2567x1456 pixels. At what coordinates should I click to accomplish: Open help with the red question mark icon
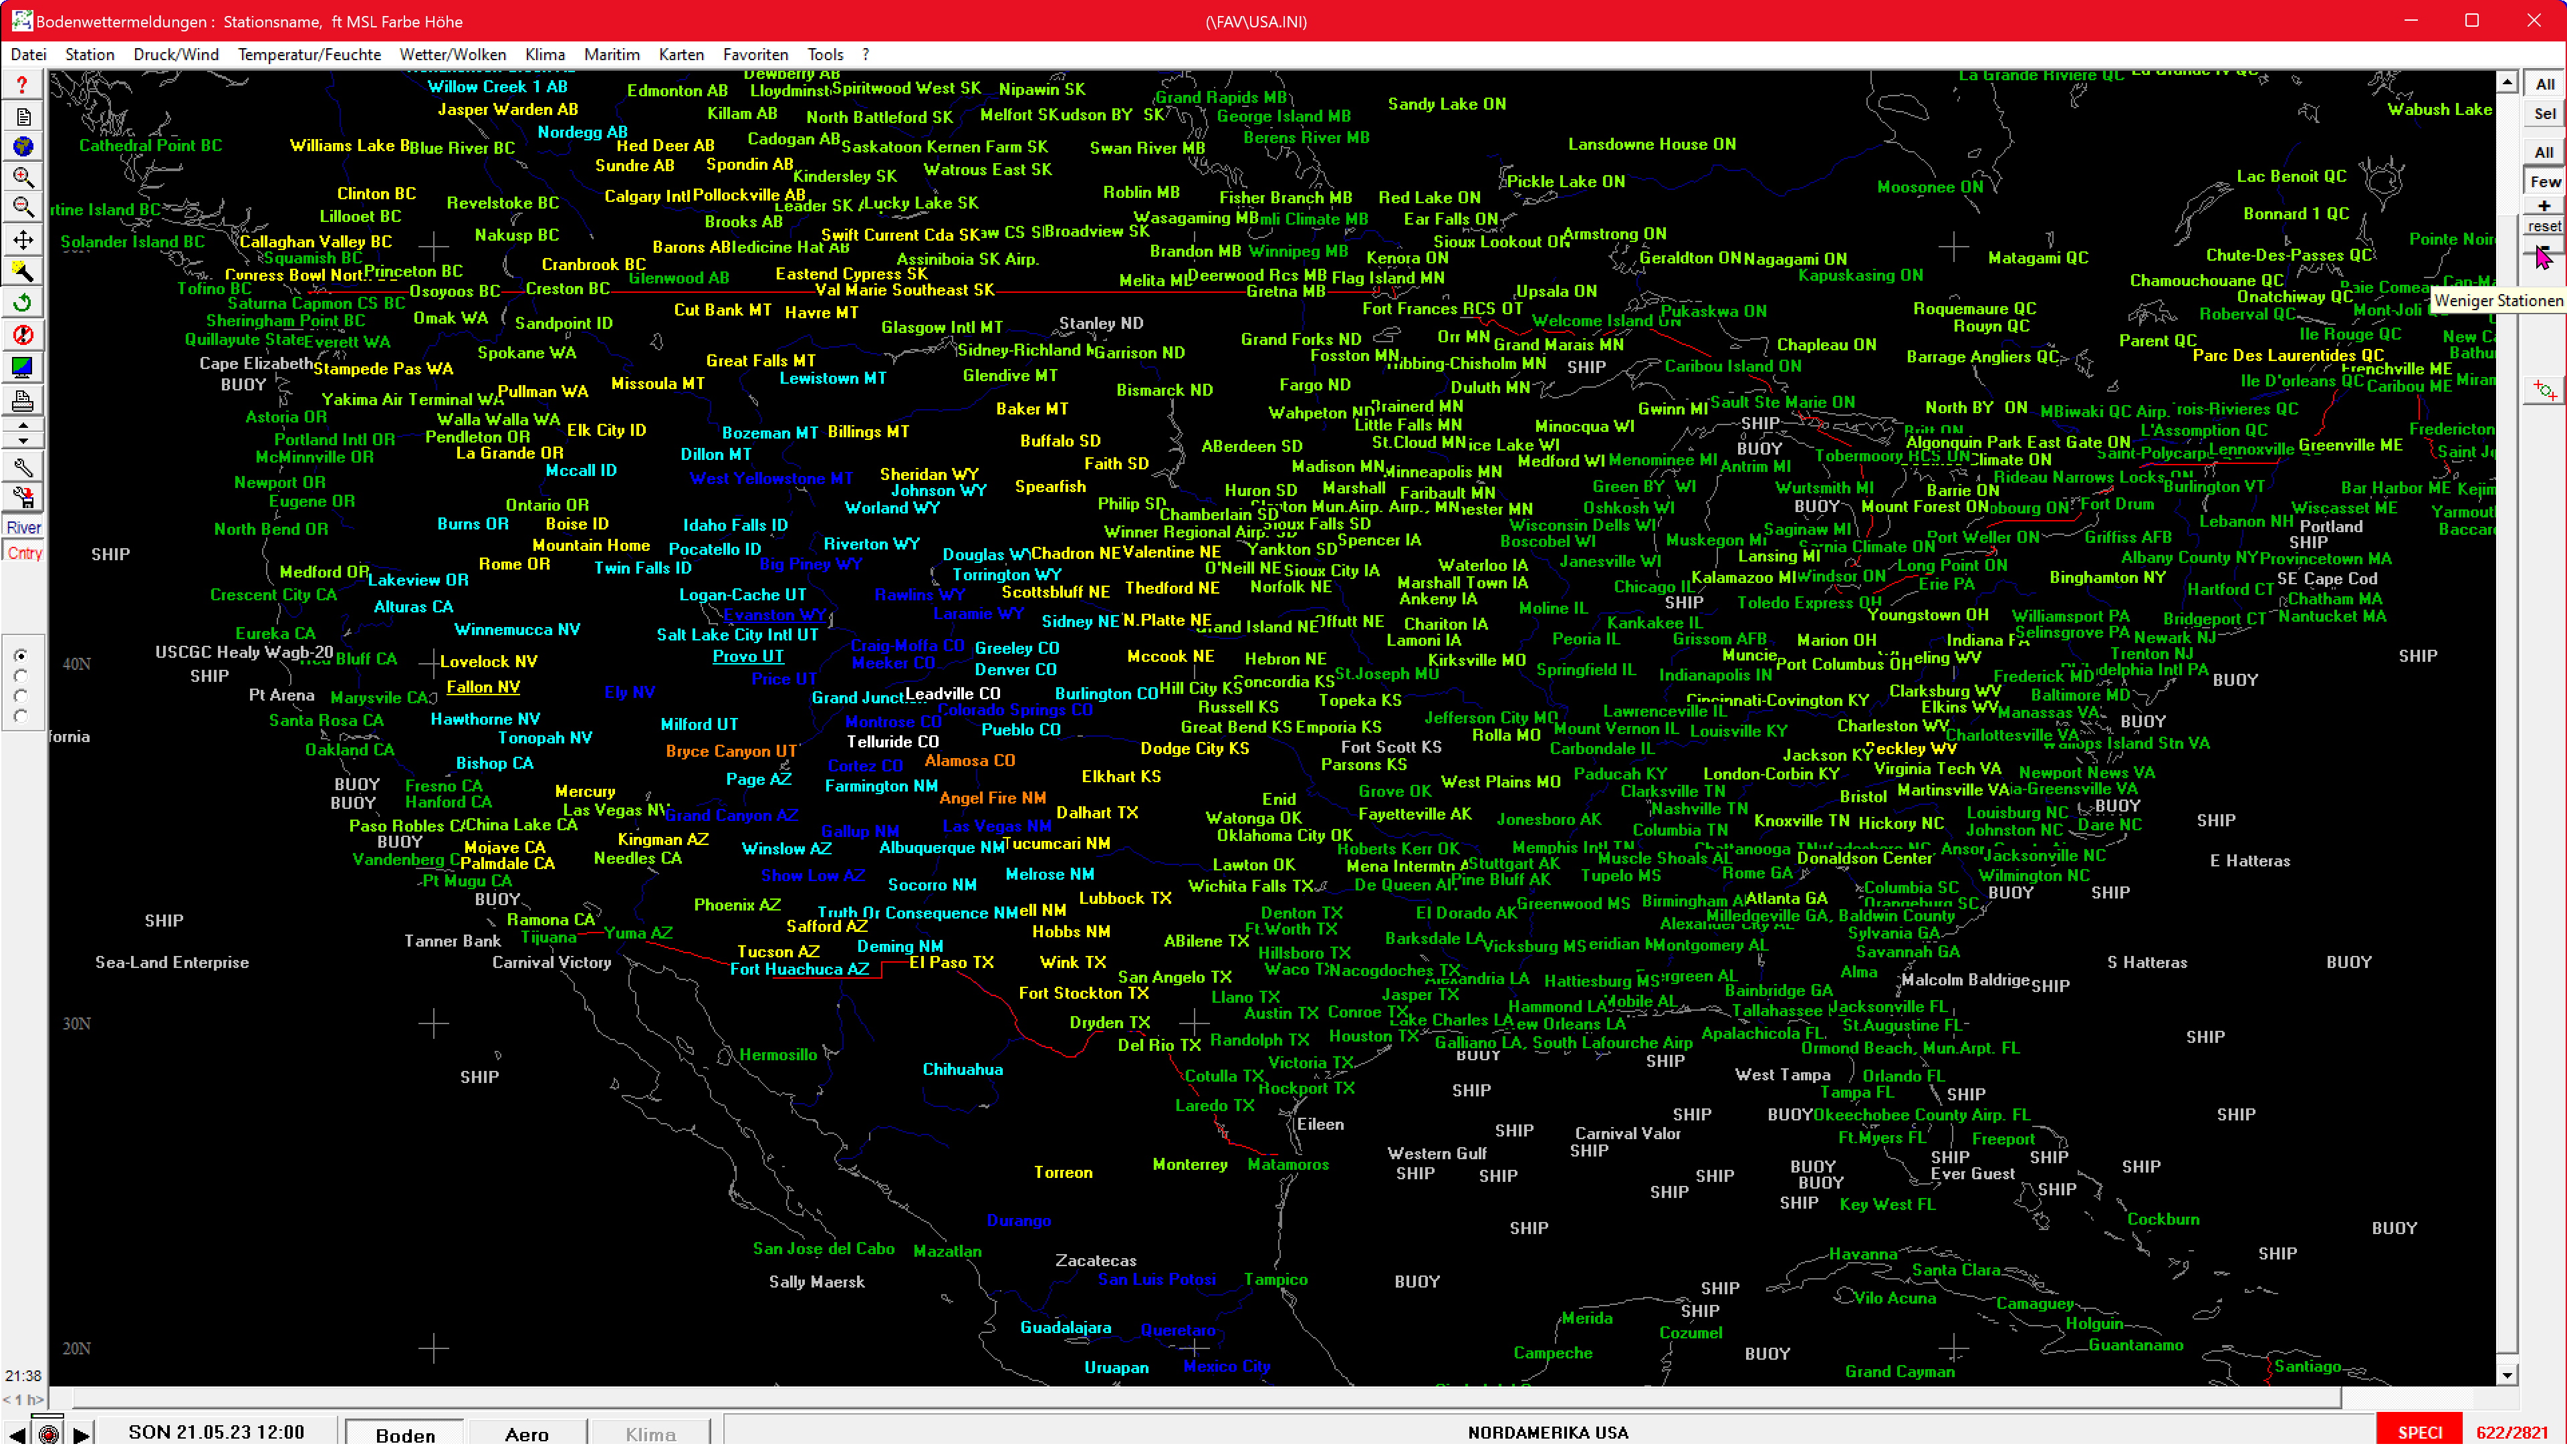coord(22,86)
